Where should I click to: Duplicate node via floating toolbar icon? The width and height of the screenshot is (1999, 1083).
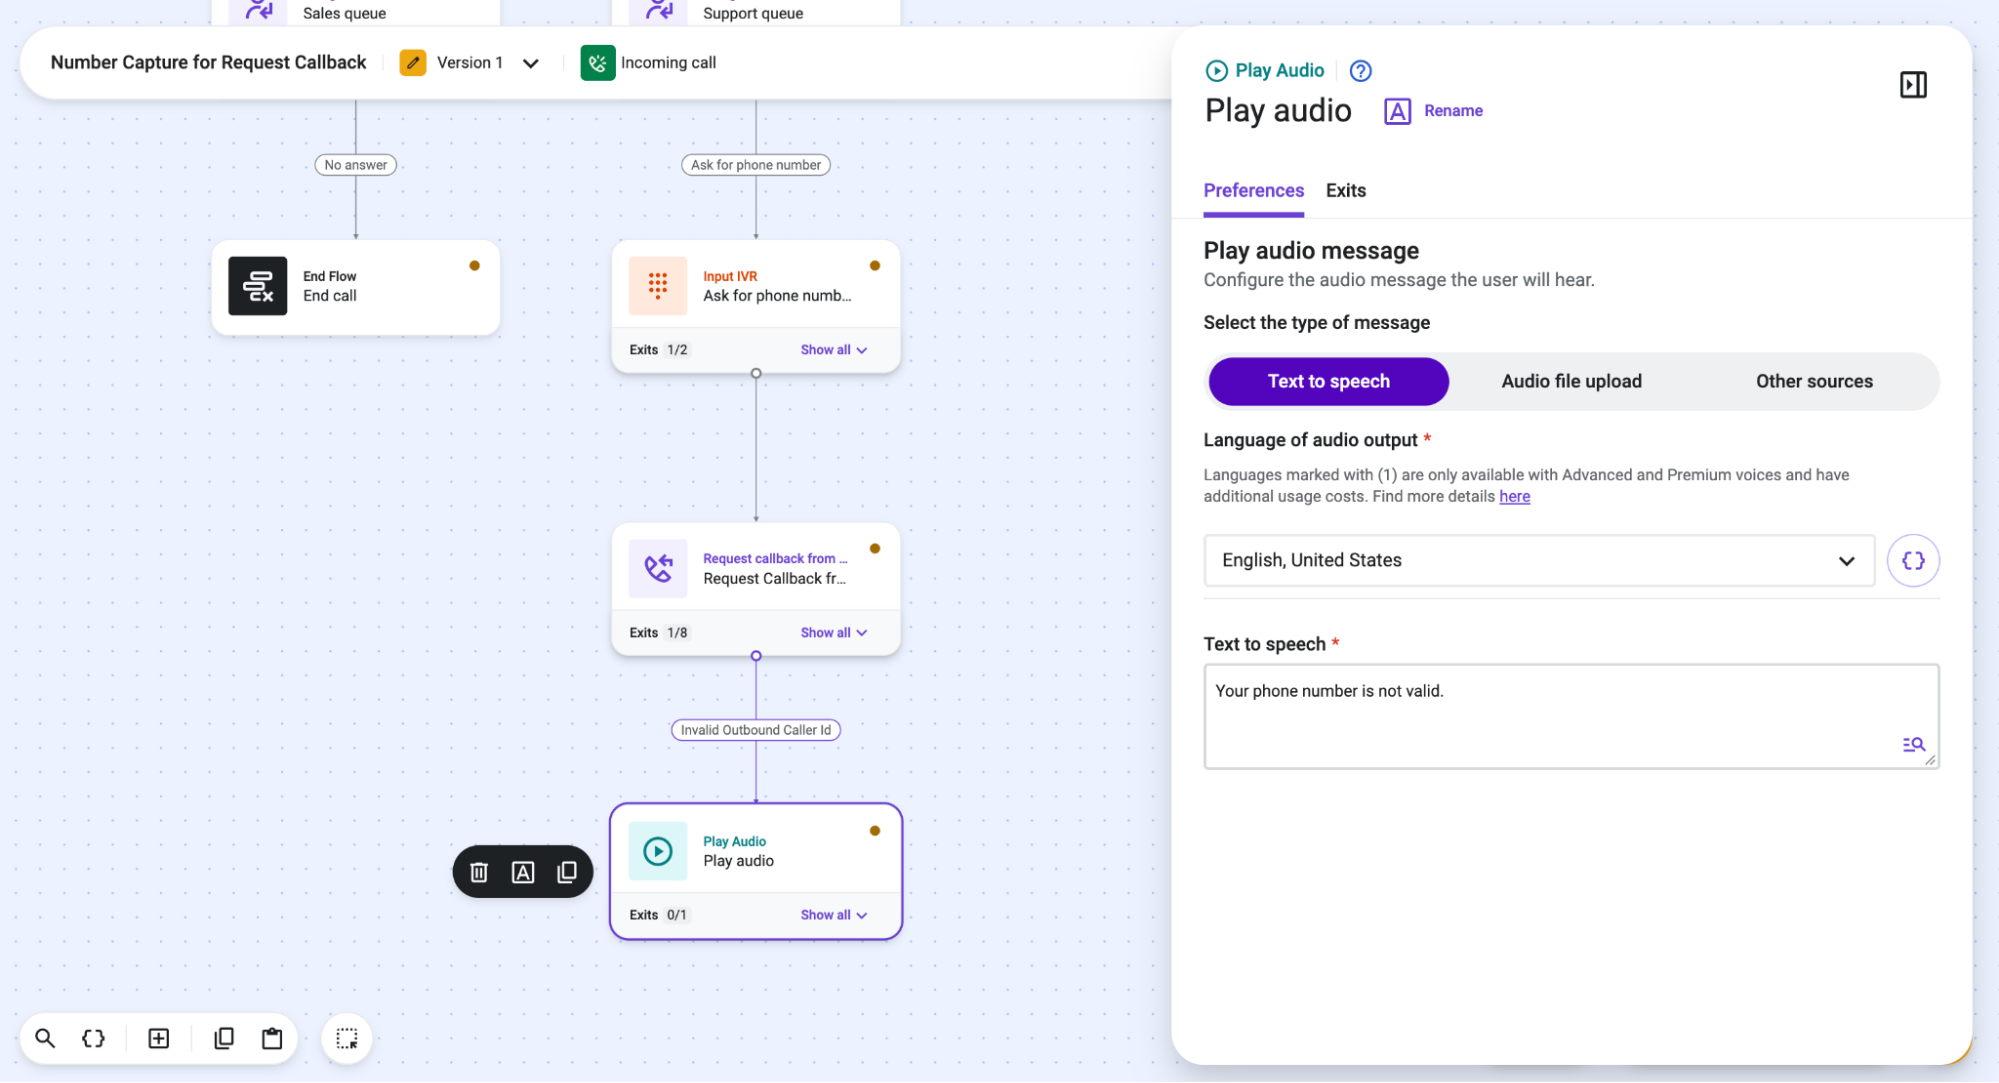[x=567, y=872]
